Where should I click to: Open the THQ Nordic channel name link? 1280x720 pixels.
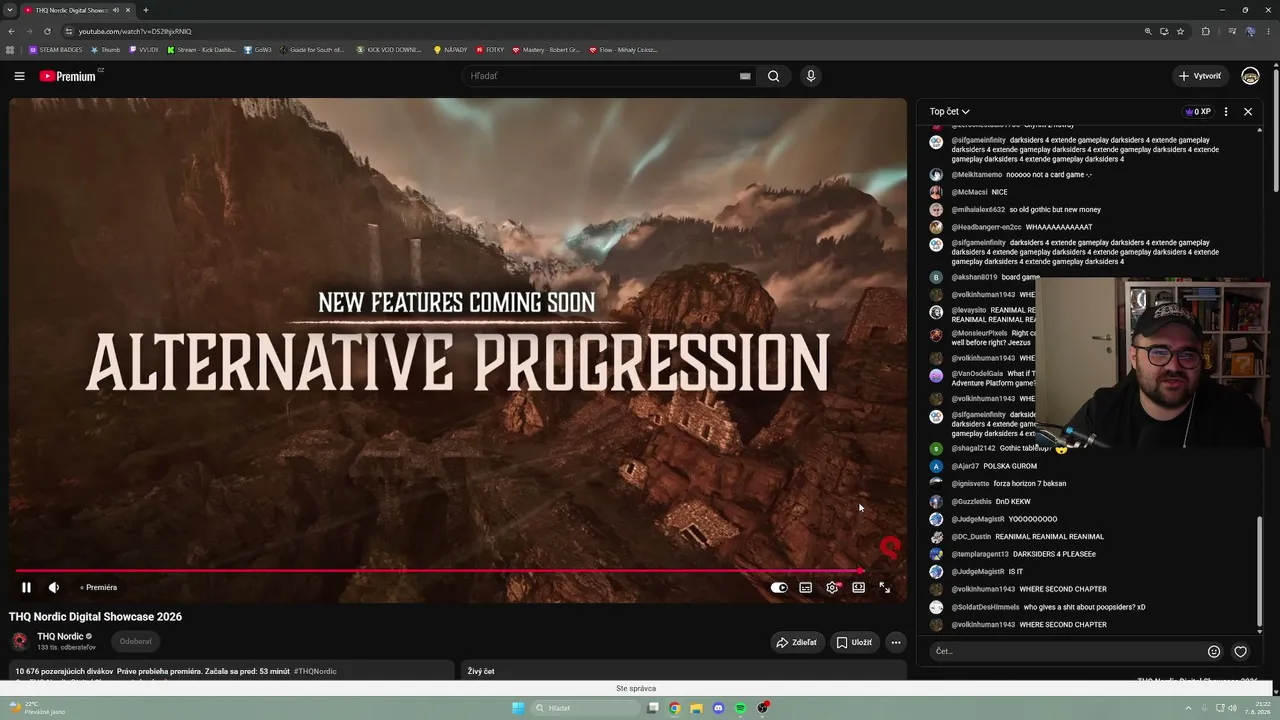pos(60,636)
